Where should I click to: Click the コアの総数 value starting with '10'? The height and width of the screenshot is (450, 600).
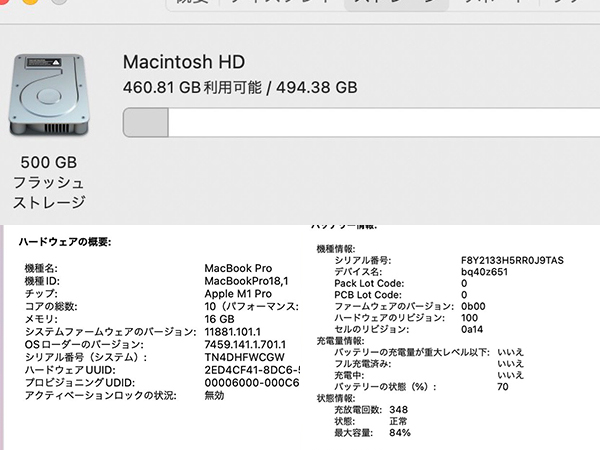click(251, 307)
